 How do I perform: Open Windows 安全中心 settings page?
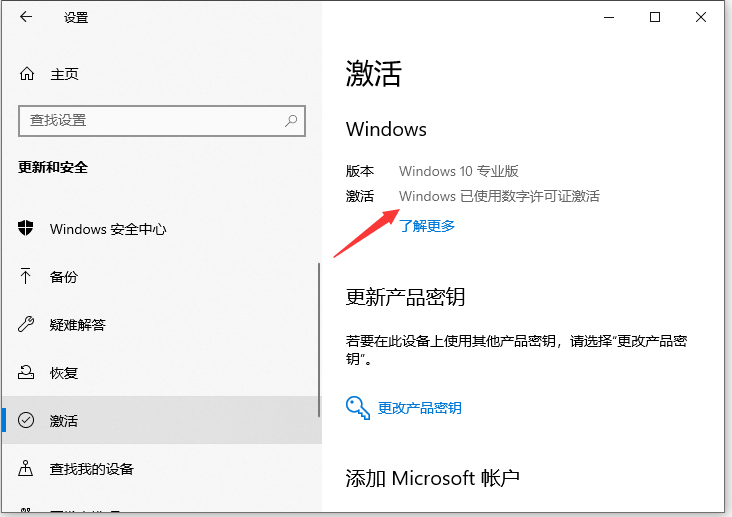(108, 229)
